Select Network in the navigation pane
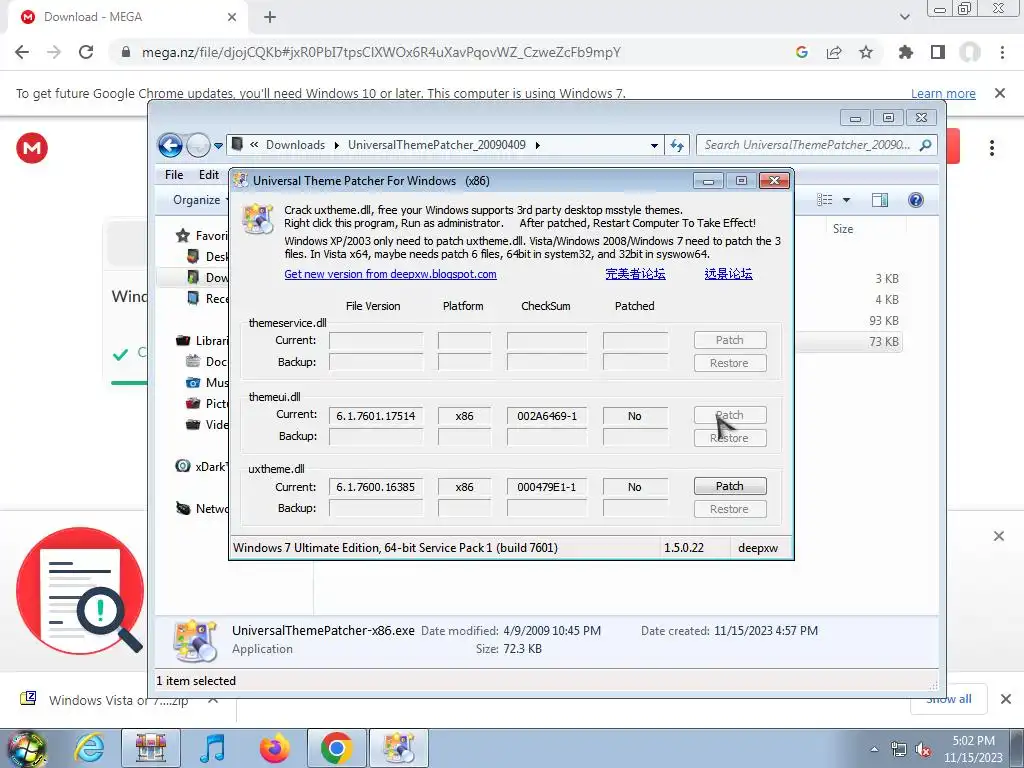Viewport: 1024px width, 768px height. [202, 509]
